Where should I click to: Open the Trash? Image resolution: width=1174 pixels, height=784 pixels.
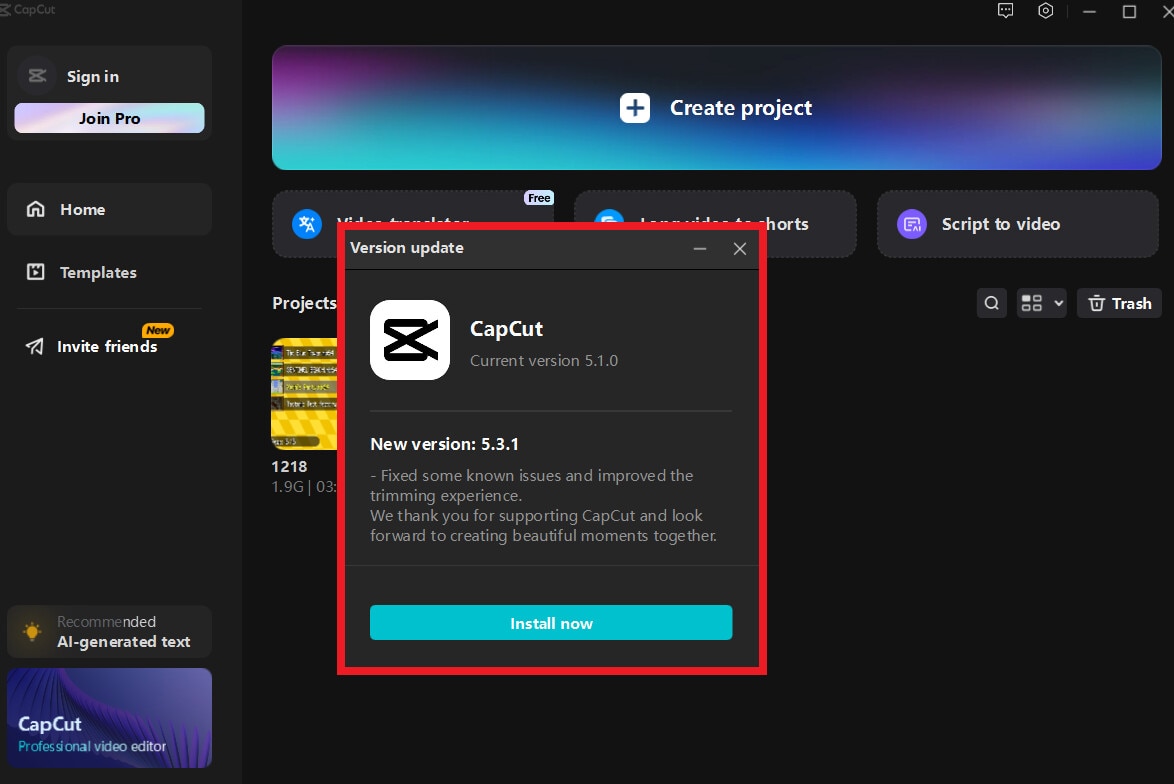pos(1119,302)
